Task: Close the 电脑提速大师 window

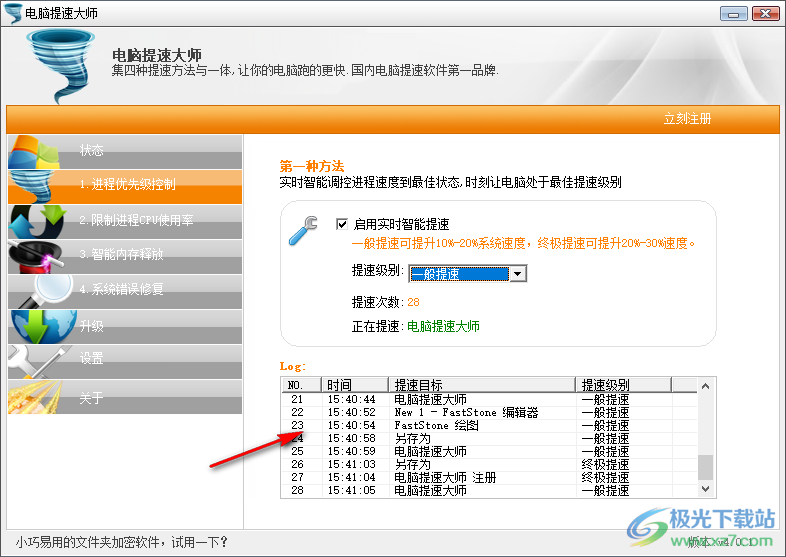Action: (x=765, y=14)
